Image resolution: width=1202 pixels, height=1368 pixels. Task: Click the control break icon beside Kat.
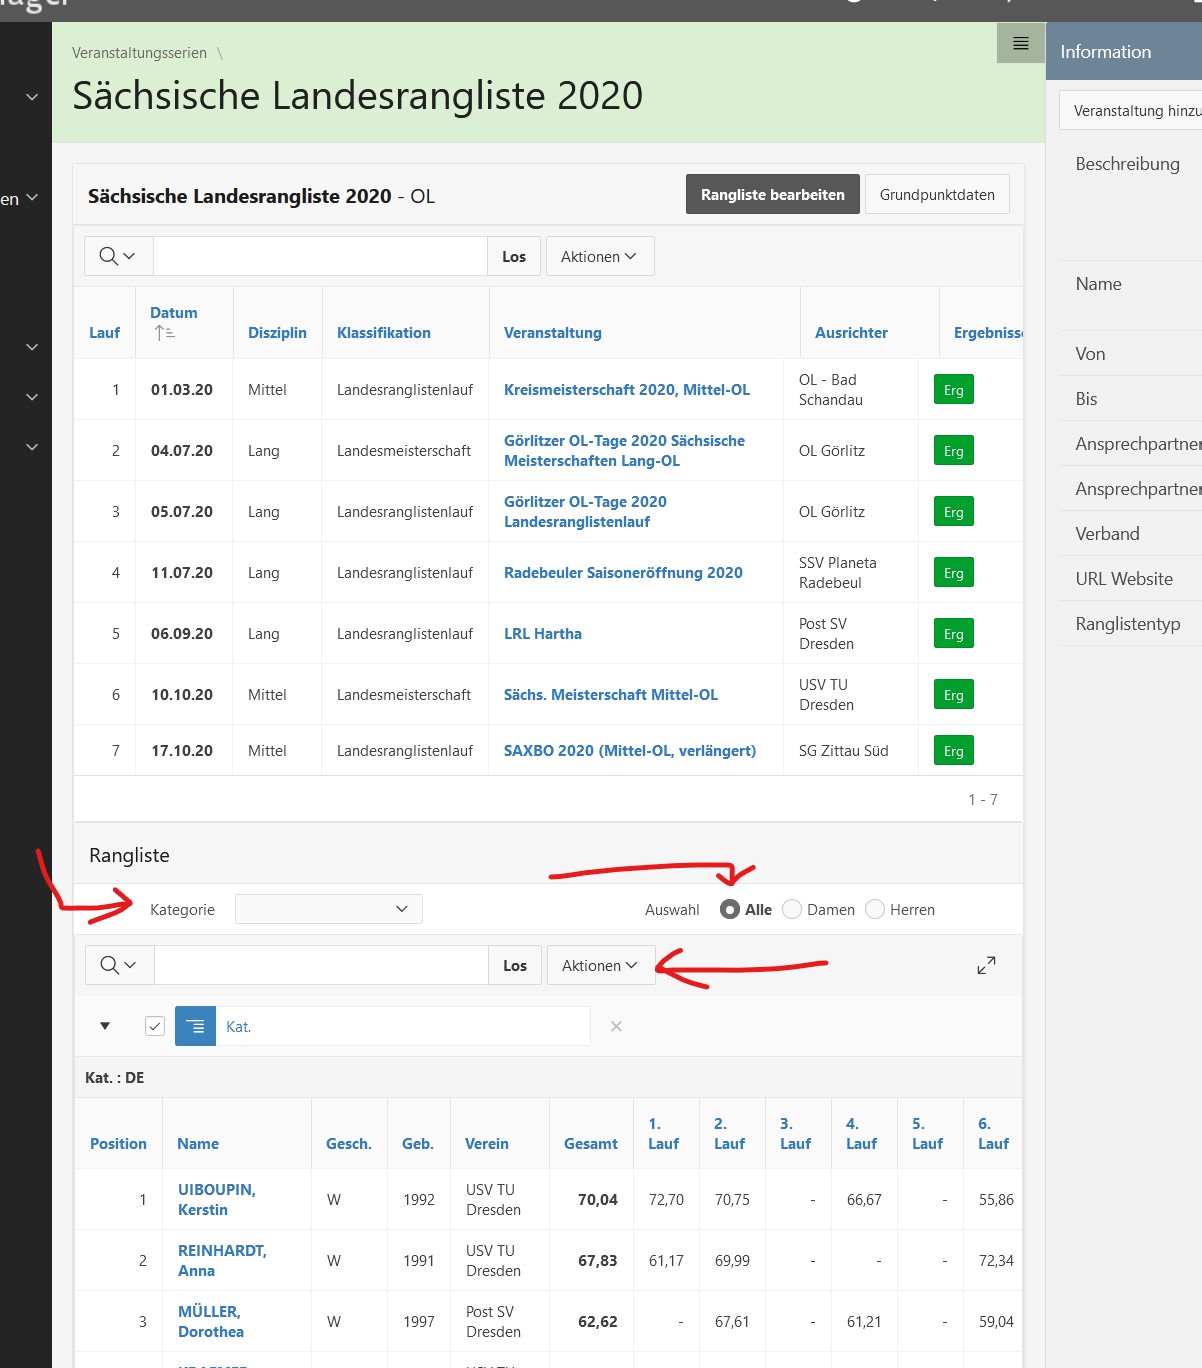195,1026
